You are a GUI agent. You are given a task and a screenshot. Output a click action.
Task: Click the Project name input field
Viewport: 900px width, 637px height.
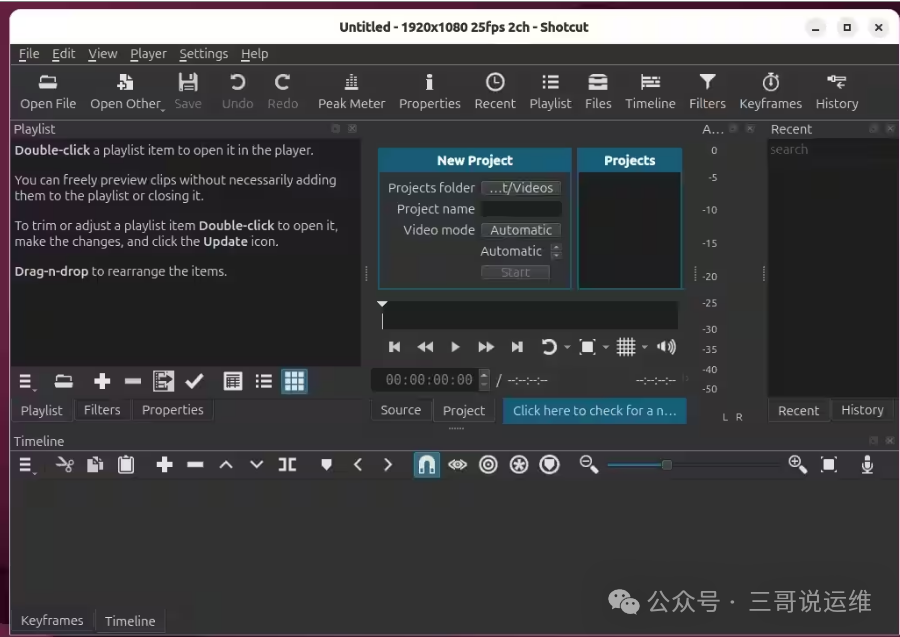pos(520,209)
